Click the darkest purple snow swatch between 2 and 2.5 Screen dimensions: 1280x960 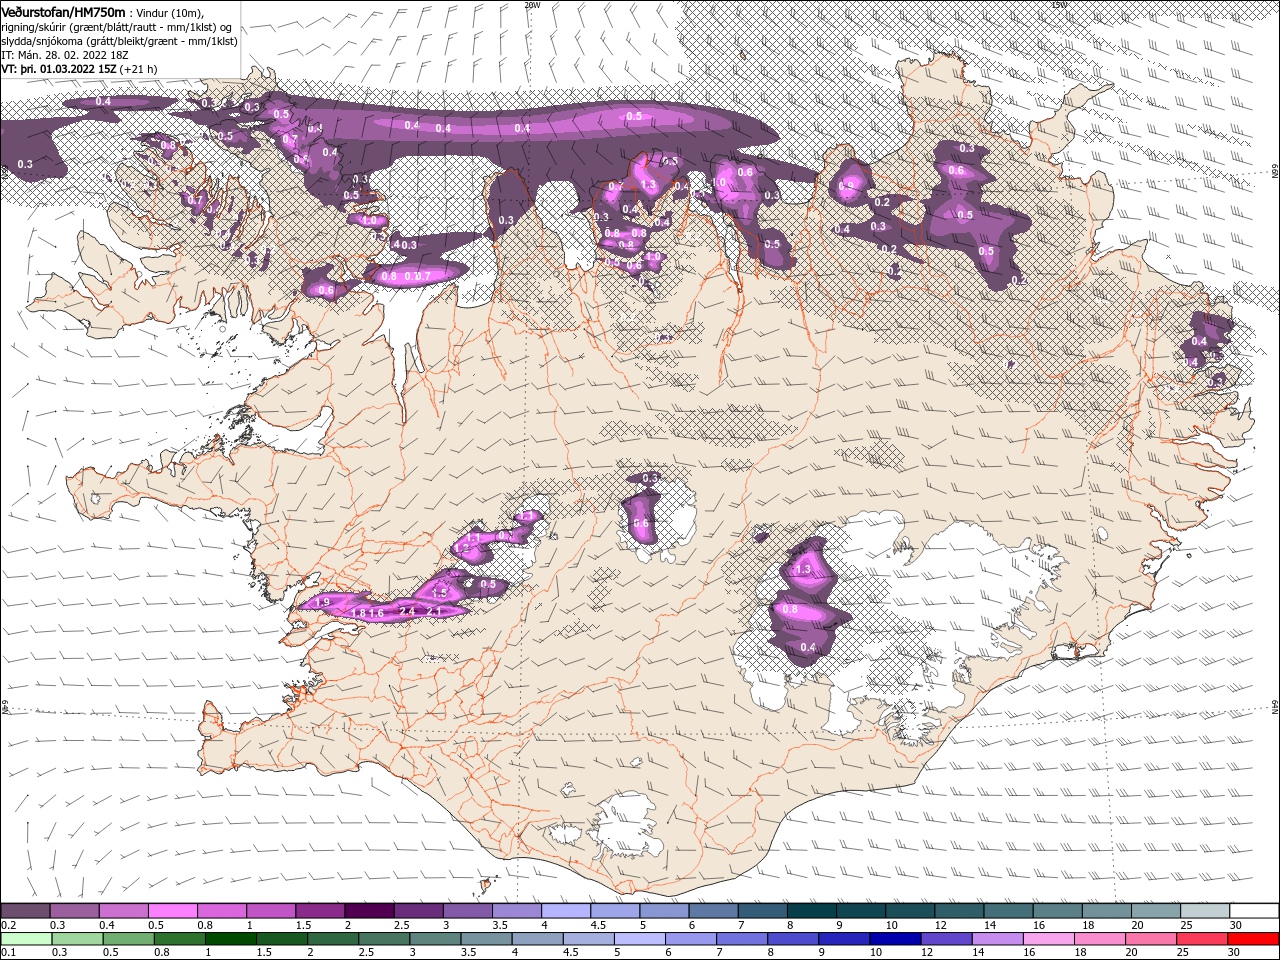(369, 911)
